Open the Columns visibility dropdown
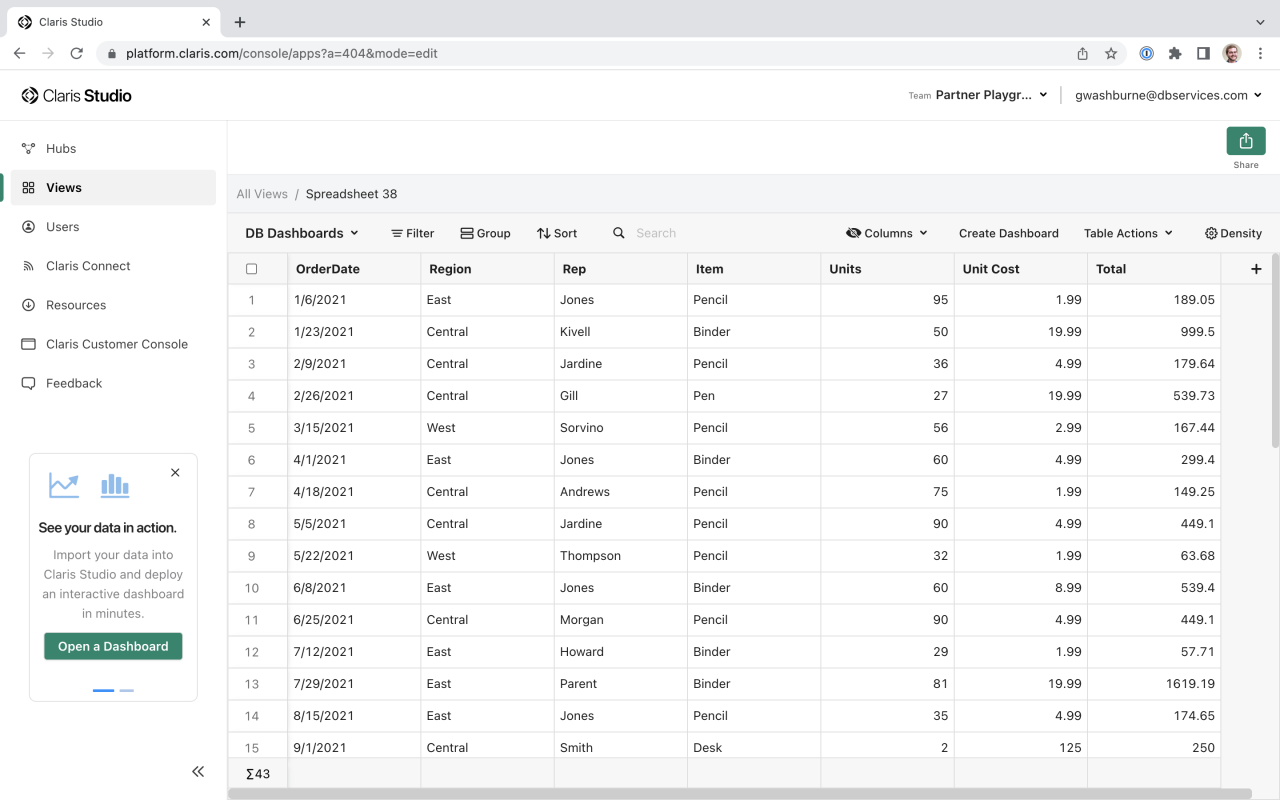 point(887,233)
